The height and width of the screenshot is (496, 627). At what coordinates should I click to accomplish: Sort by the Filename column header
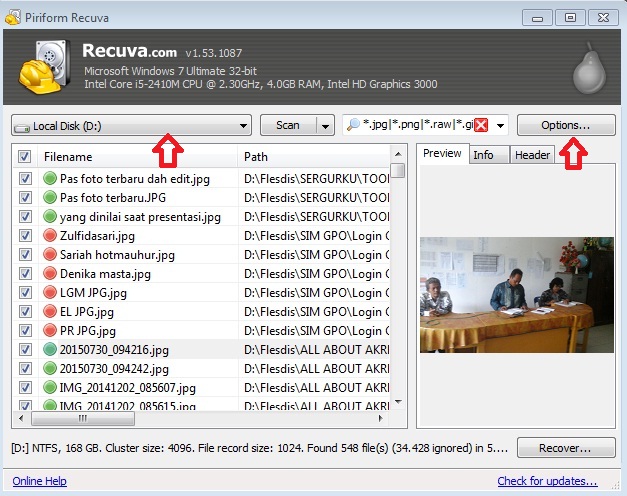point(138,156)
